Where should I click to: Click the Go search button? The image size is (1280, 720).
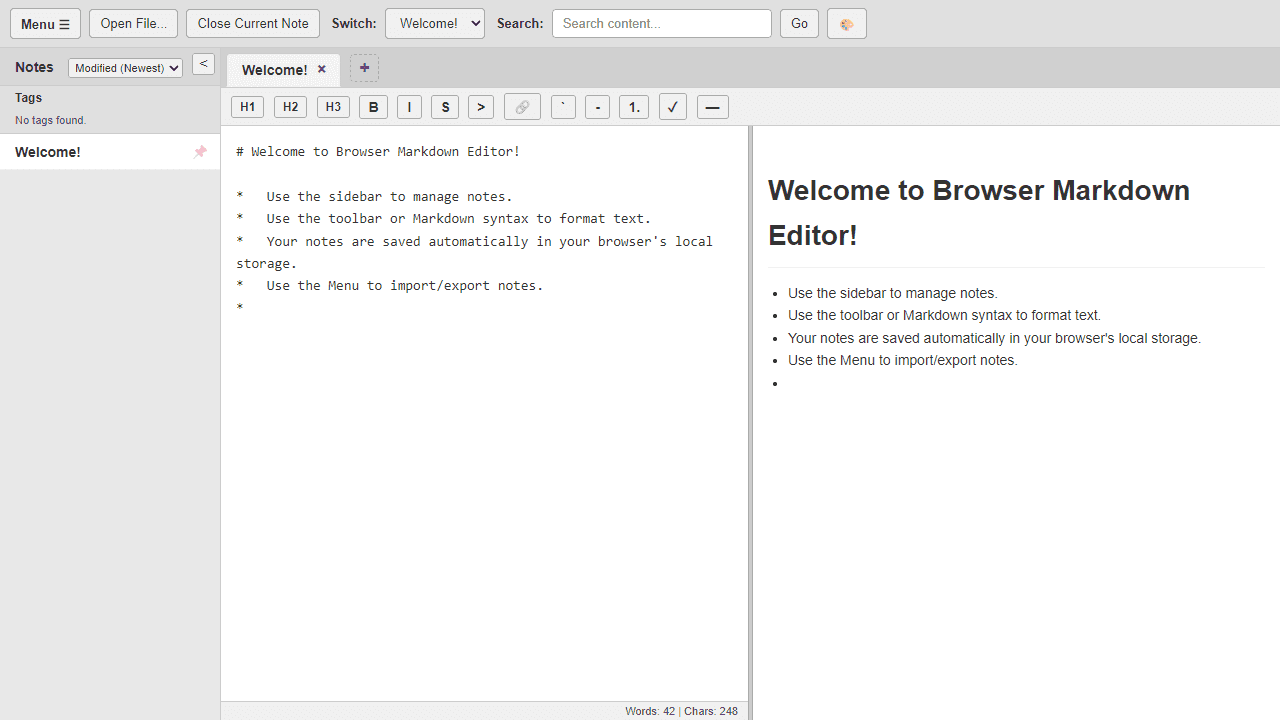(799, 24)
